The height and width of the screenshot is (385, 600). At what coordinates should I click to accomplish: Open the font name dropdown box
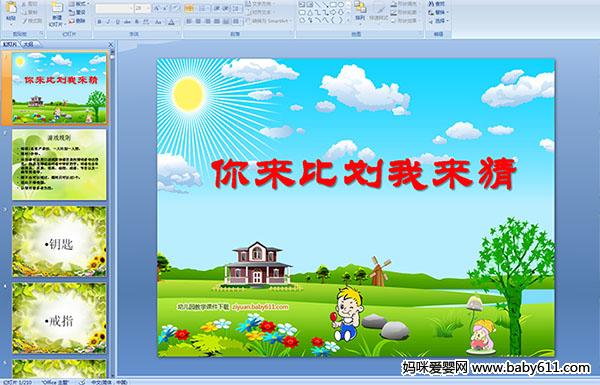coord(114,8)
